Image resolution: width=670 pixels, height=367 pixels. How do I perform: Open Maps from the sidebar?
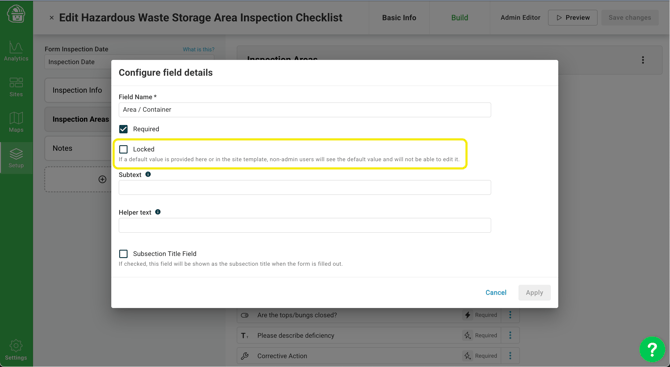16,122
